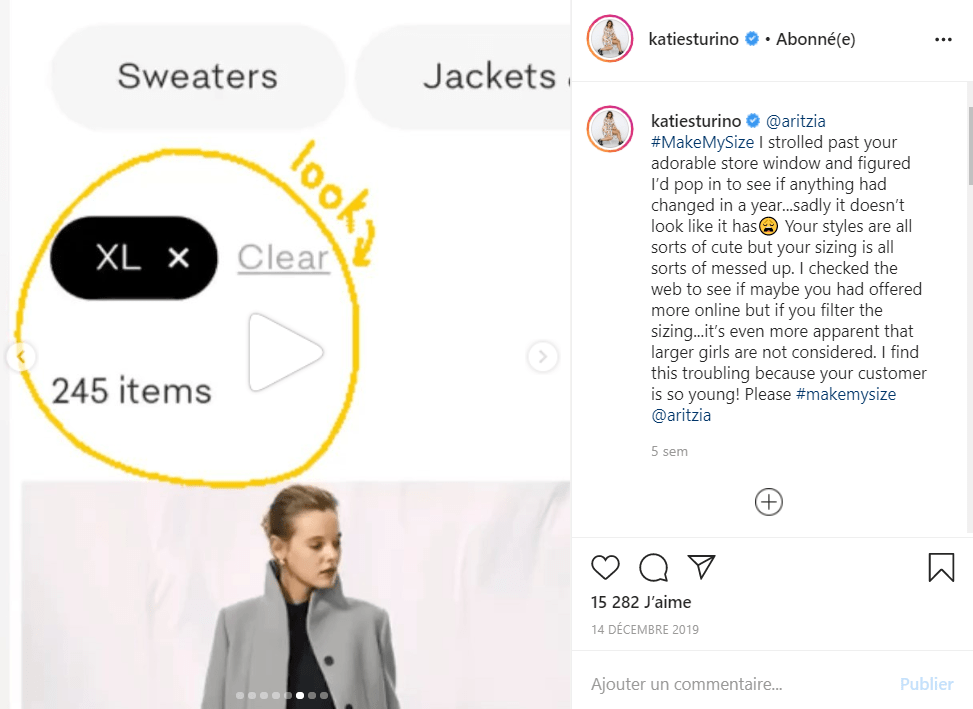This screenshot has width=973, height=709.
Task: Select the last carousel indicator dot
Action: click(x=324, y=695)
